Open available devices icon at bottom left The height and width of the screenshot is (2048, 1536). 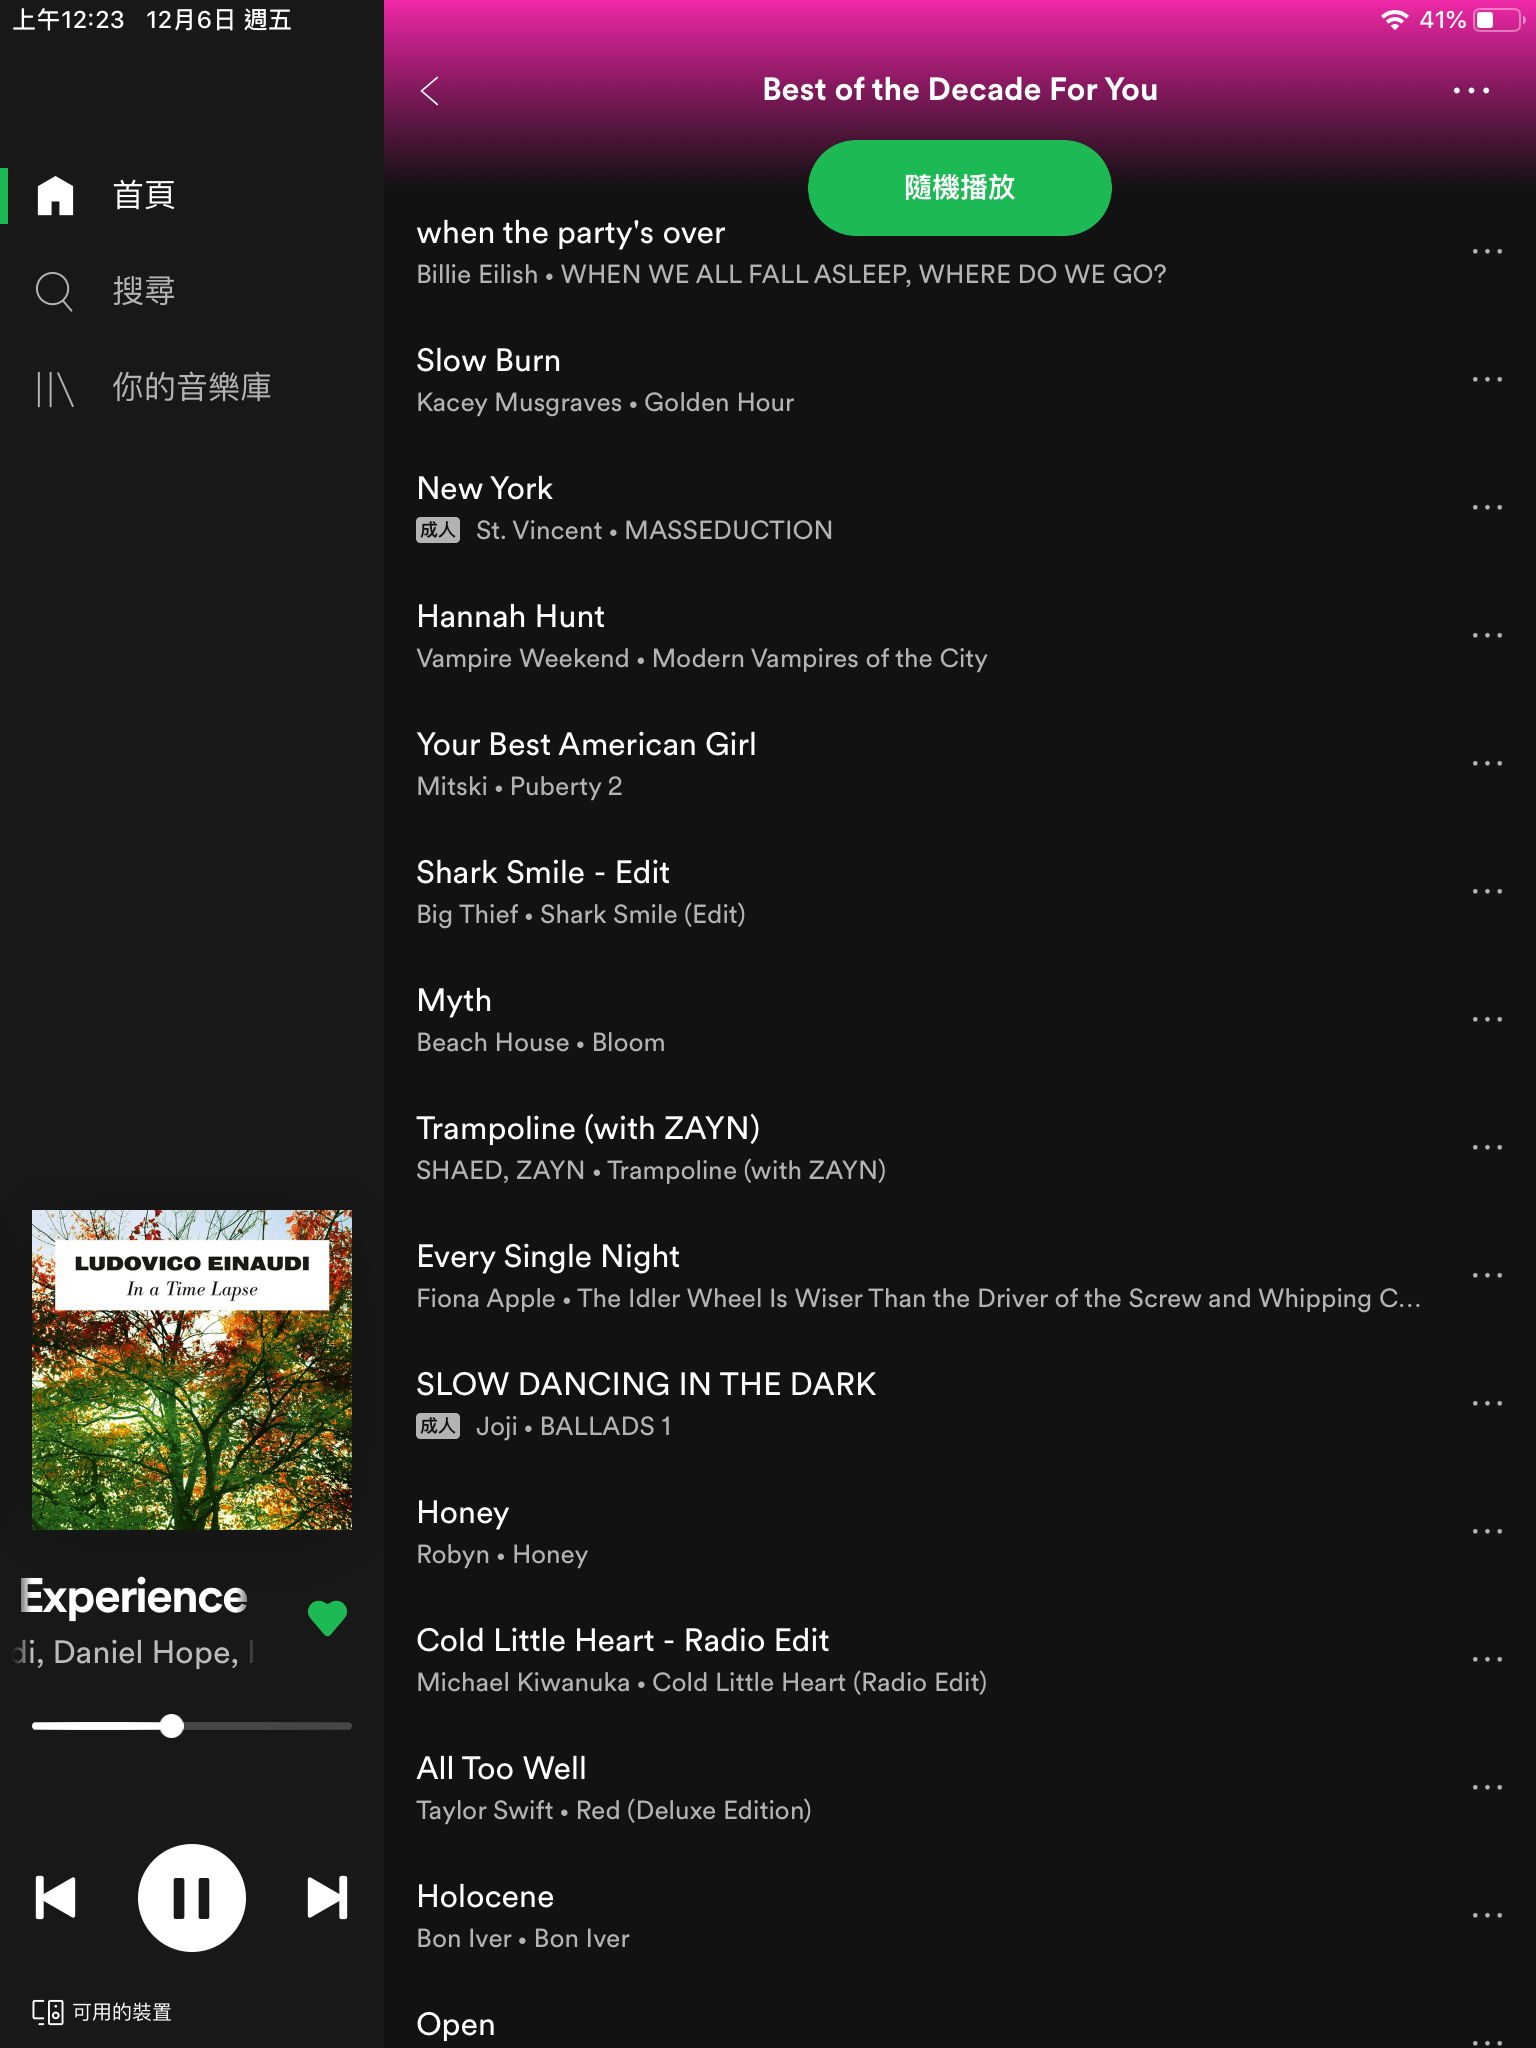[x=48, y=2012]
